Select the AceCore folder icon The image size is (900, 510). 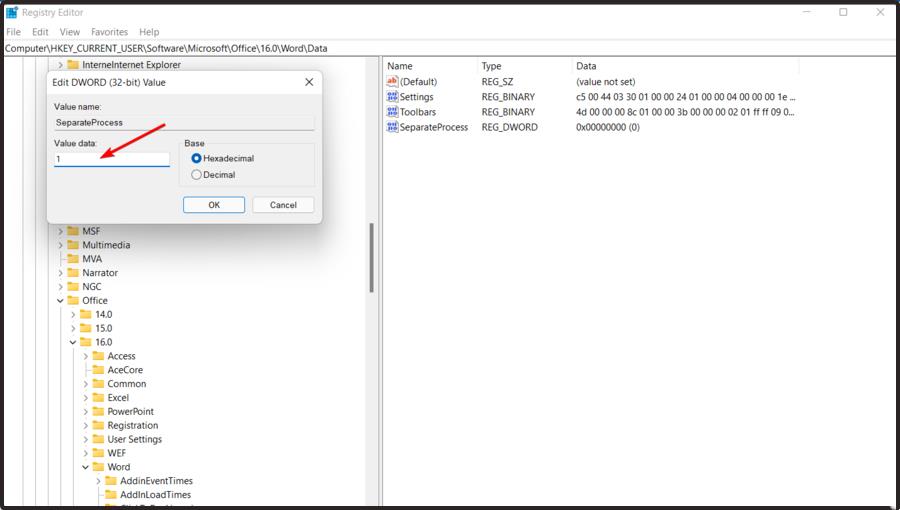(98, 370)
